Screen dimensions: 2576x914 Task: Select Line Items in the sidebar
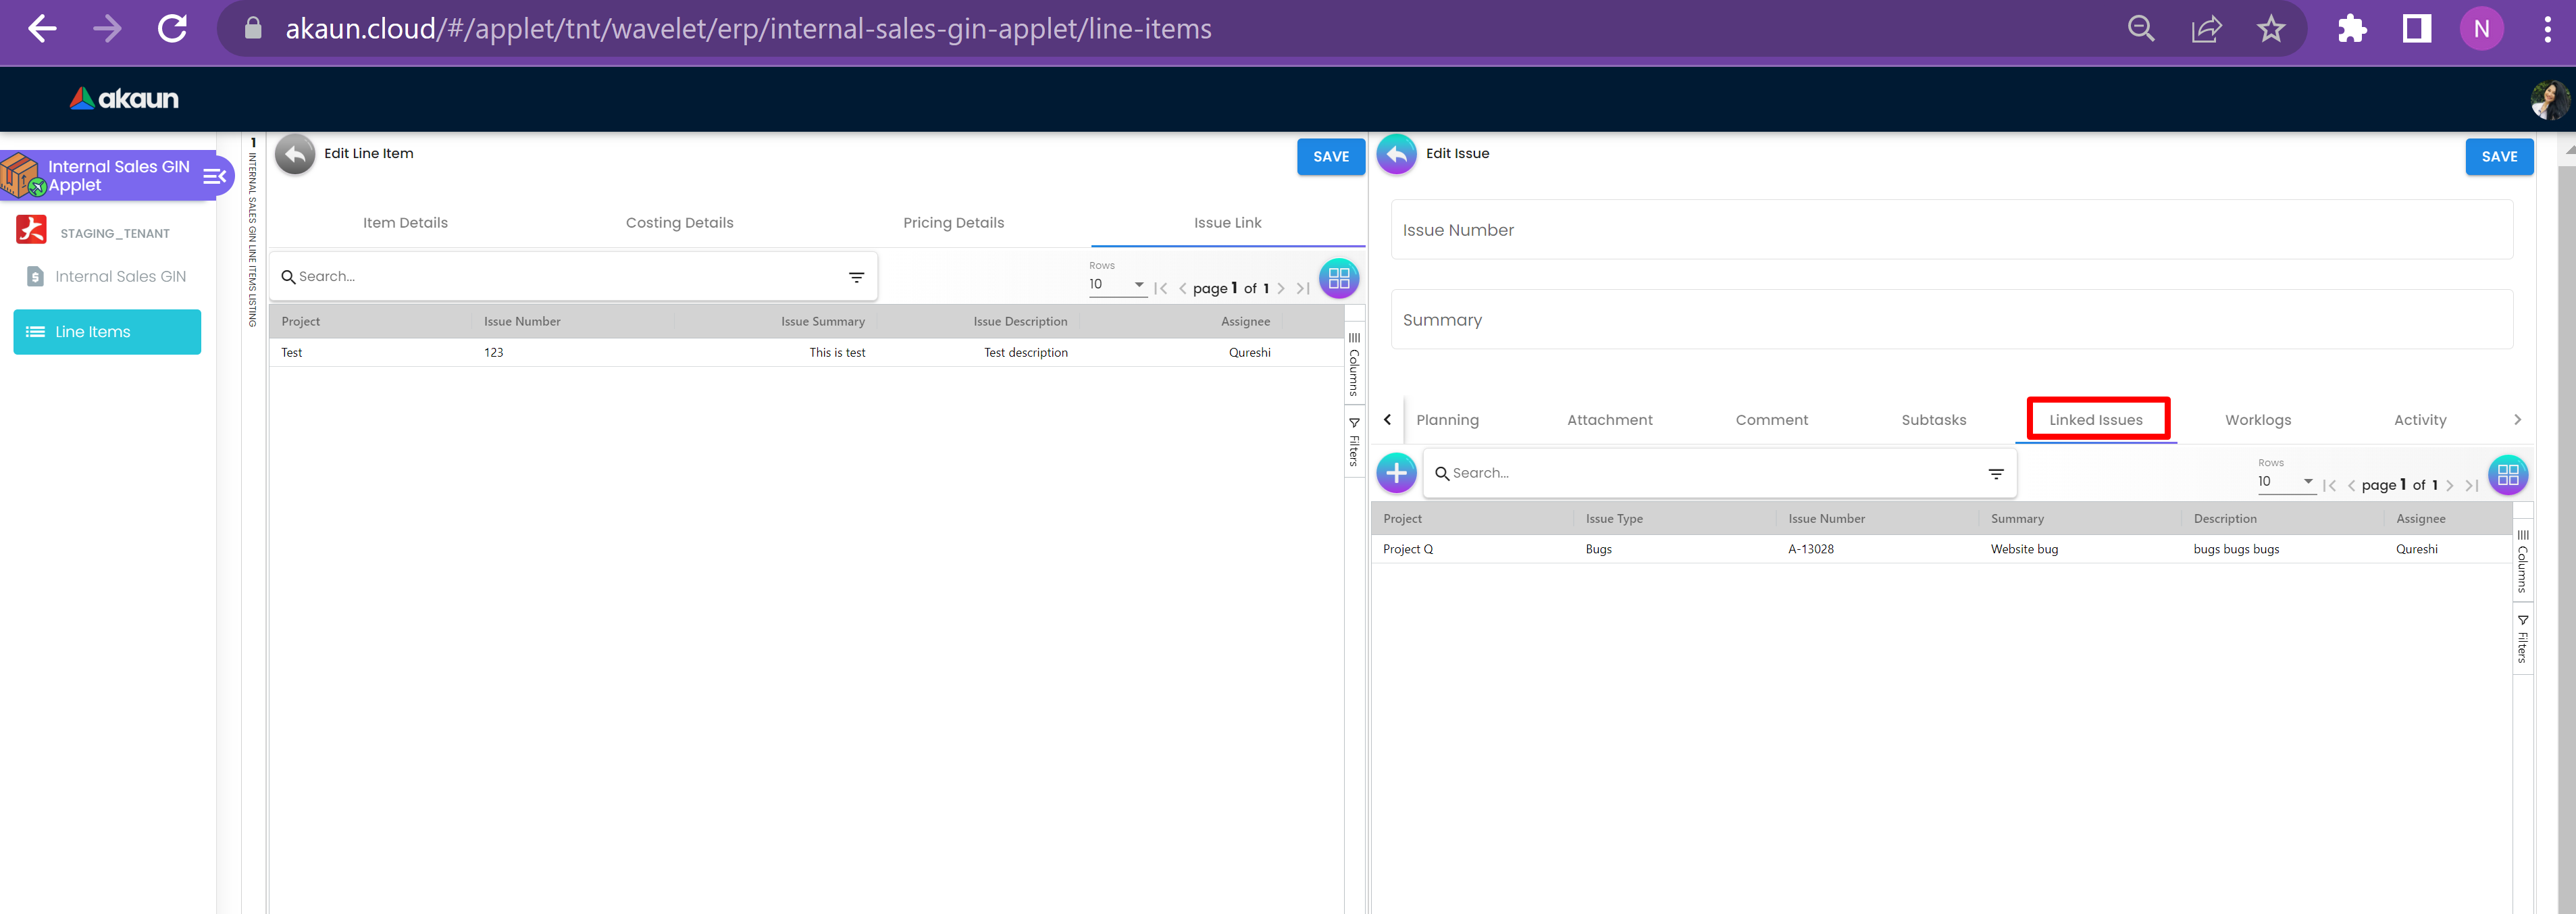(x=107, y=332)
